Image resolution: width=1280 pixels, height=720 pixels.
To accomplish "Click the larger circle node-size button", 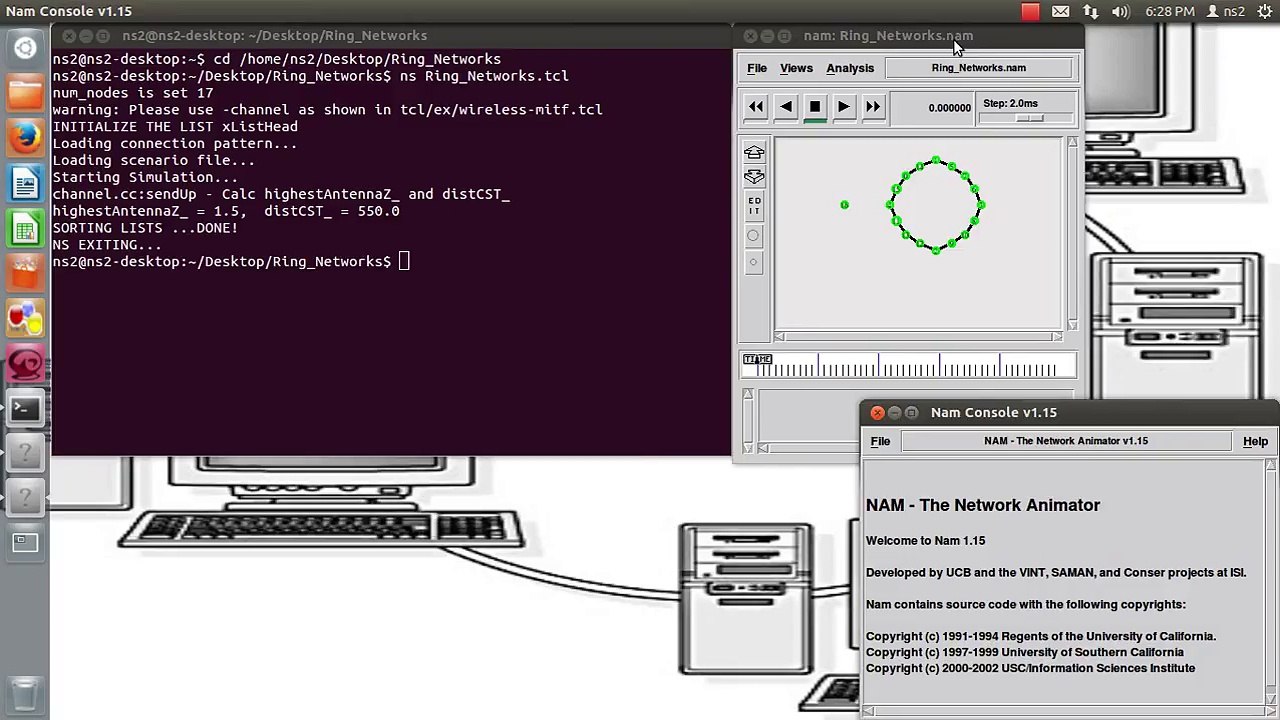I will pyautogui.click(x=754, y=236).
